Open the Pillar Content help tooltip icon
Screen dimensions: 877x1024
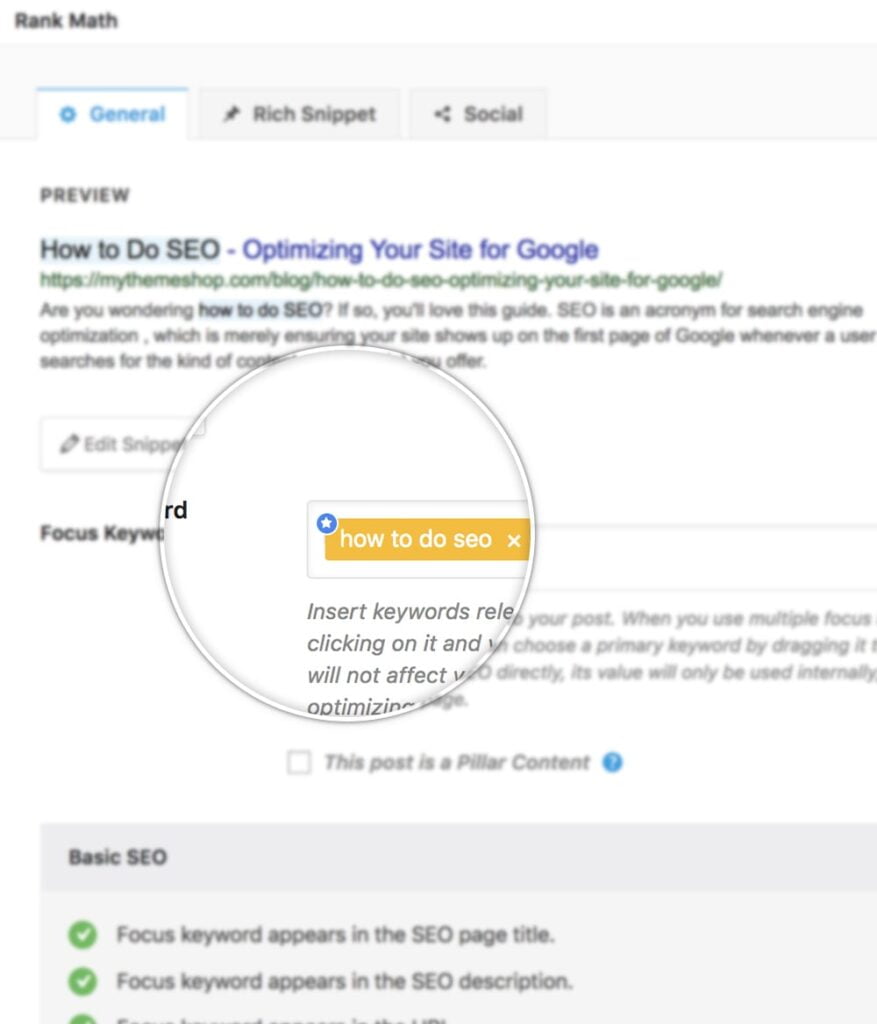pos(613,763)
